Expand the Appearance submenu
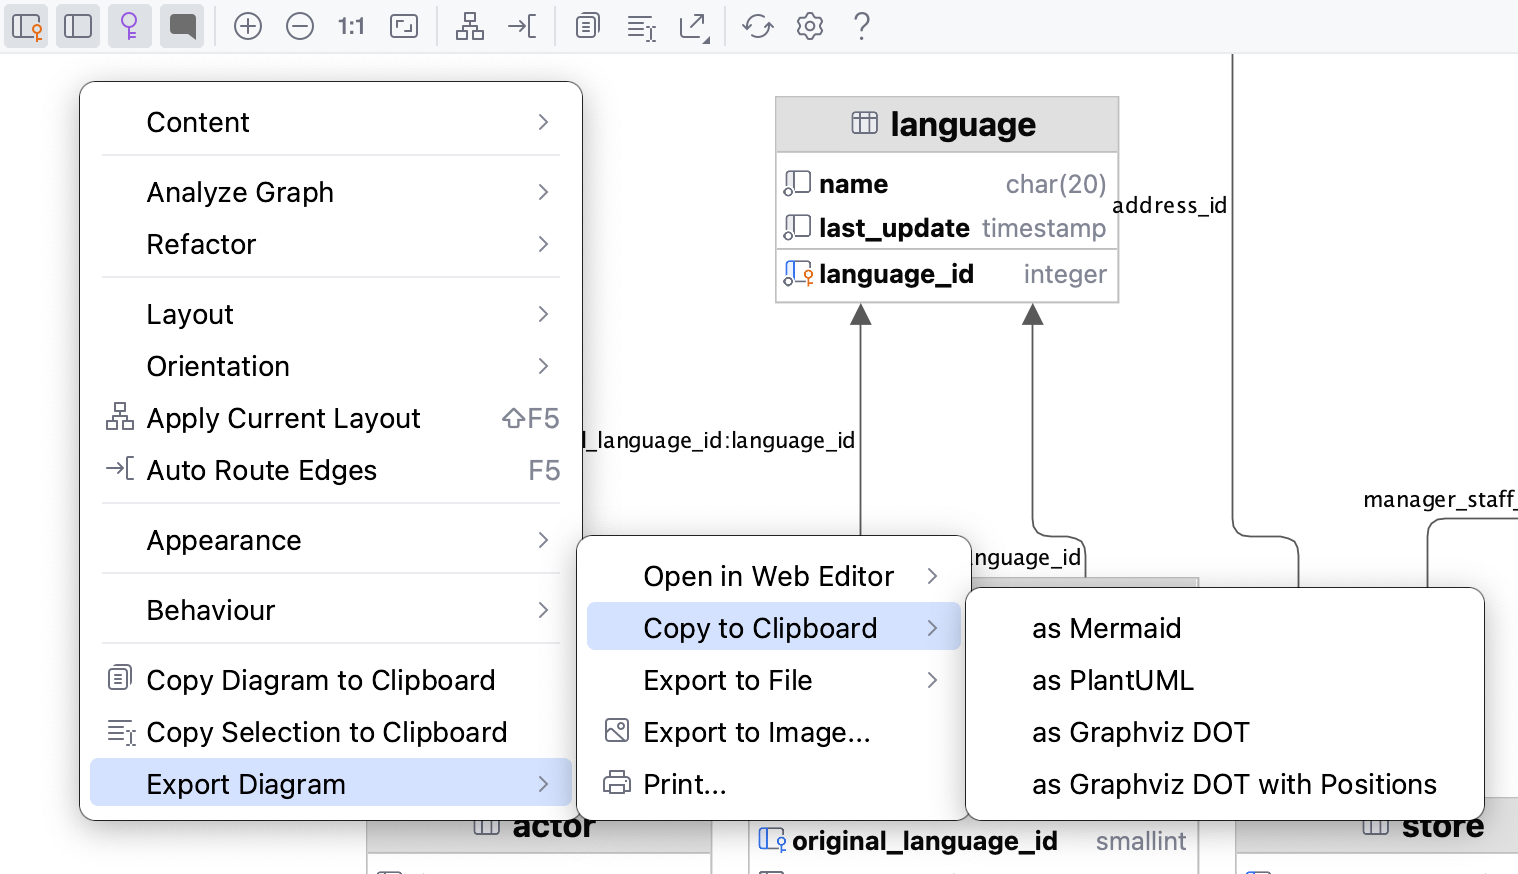This screenshot has height=874, width=1518. coord(330,540)
